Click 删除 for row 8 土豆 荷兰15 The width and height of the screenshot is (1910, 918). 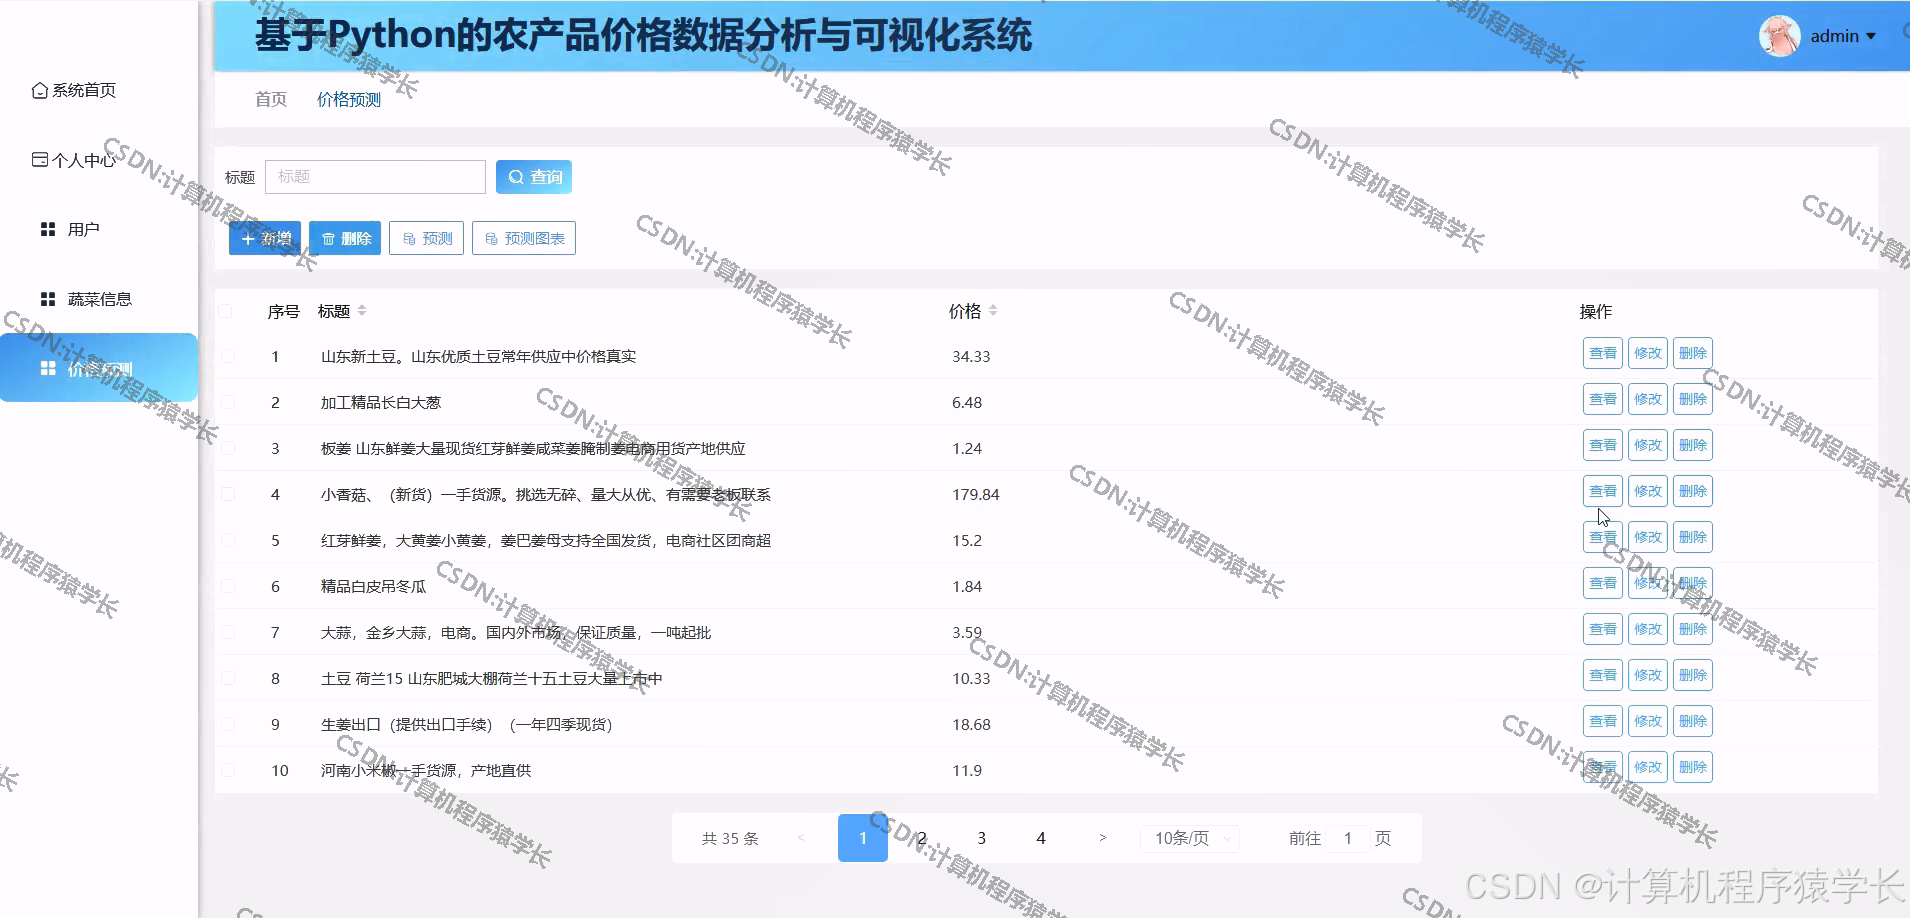(1693, 675)
